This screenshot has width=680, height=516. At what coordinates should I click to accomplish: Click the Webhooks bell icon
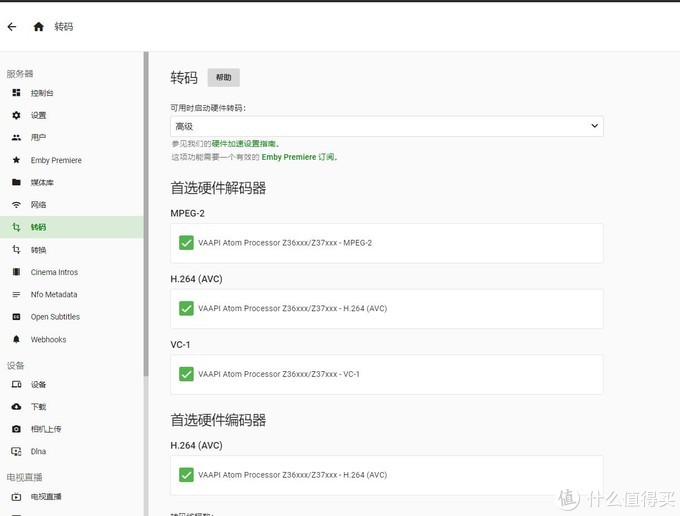16,339
